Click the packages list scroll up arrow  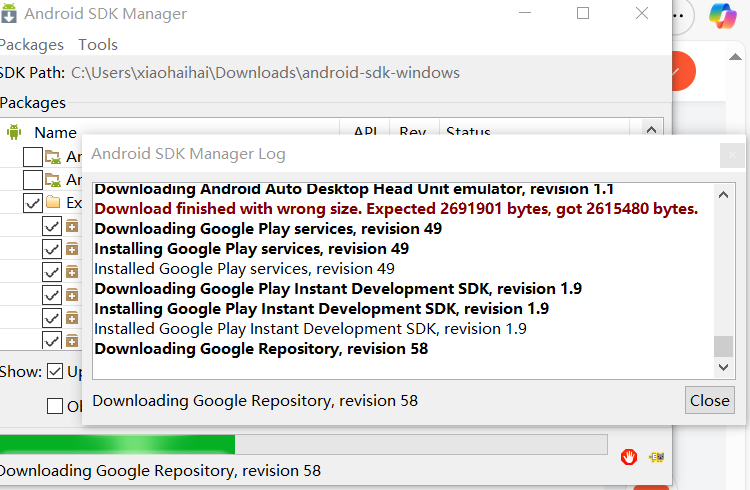[651, 130]
